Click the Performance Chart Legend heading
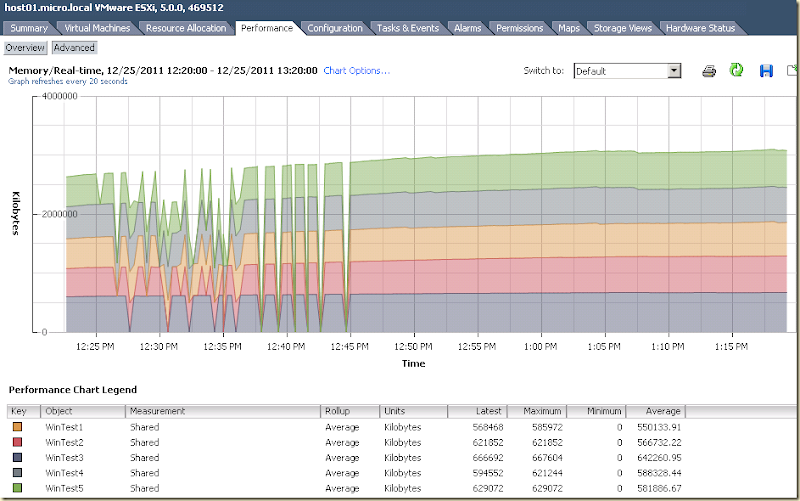Screen dimensions: 800x501 pos(73,390)
